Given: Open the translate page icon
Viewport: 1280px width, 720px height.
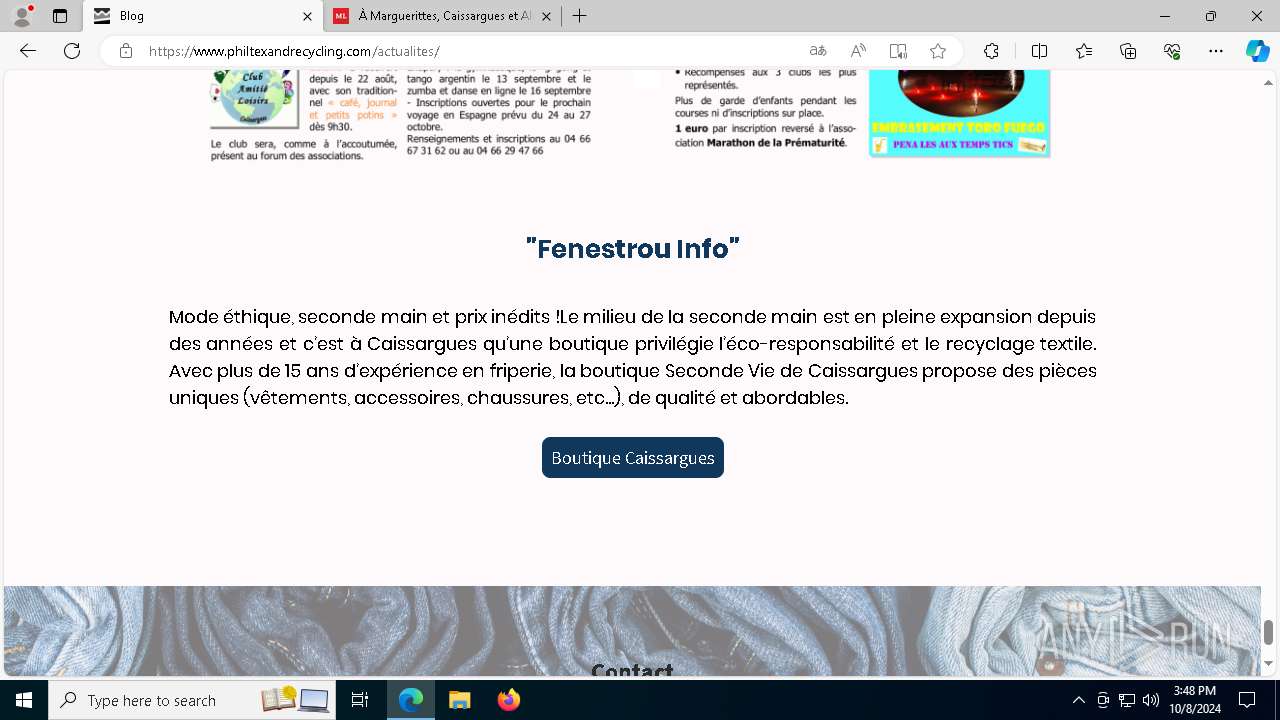Looking at the screenshot, I should tap(818, 51).
